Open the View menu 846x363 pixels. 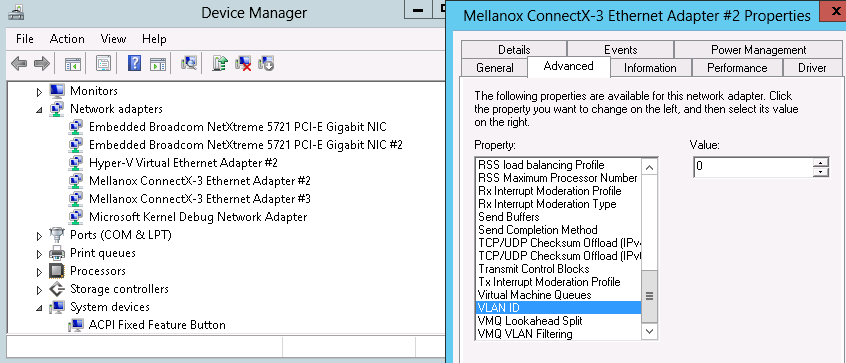tap(113, 39)
